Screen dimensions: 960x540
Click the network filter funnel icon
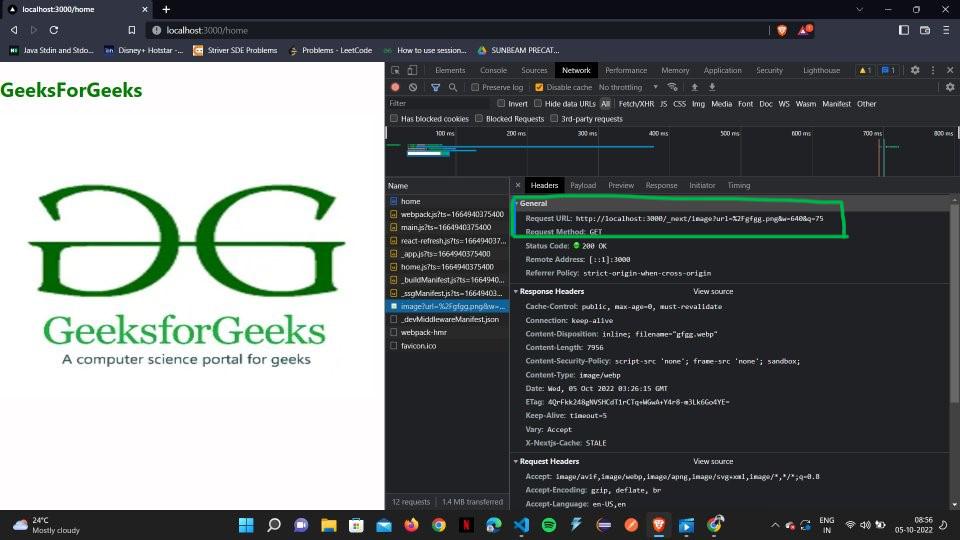[435, 88]
